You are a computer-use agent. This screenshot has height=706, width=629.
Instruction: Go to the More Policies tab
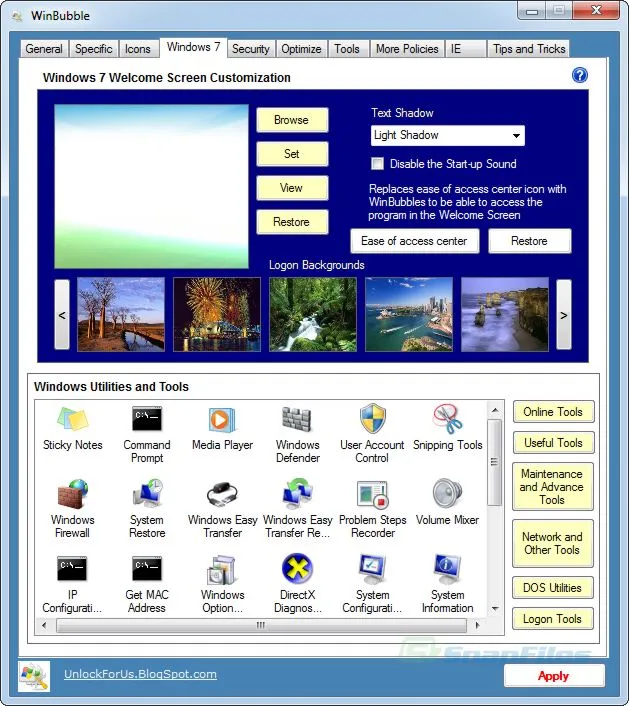[407, 49]
